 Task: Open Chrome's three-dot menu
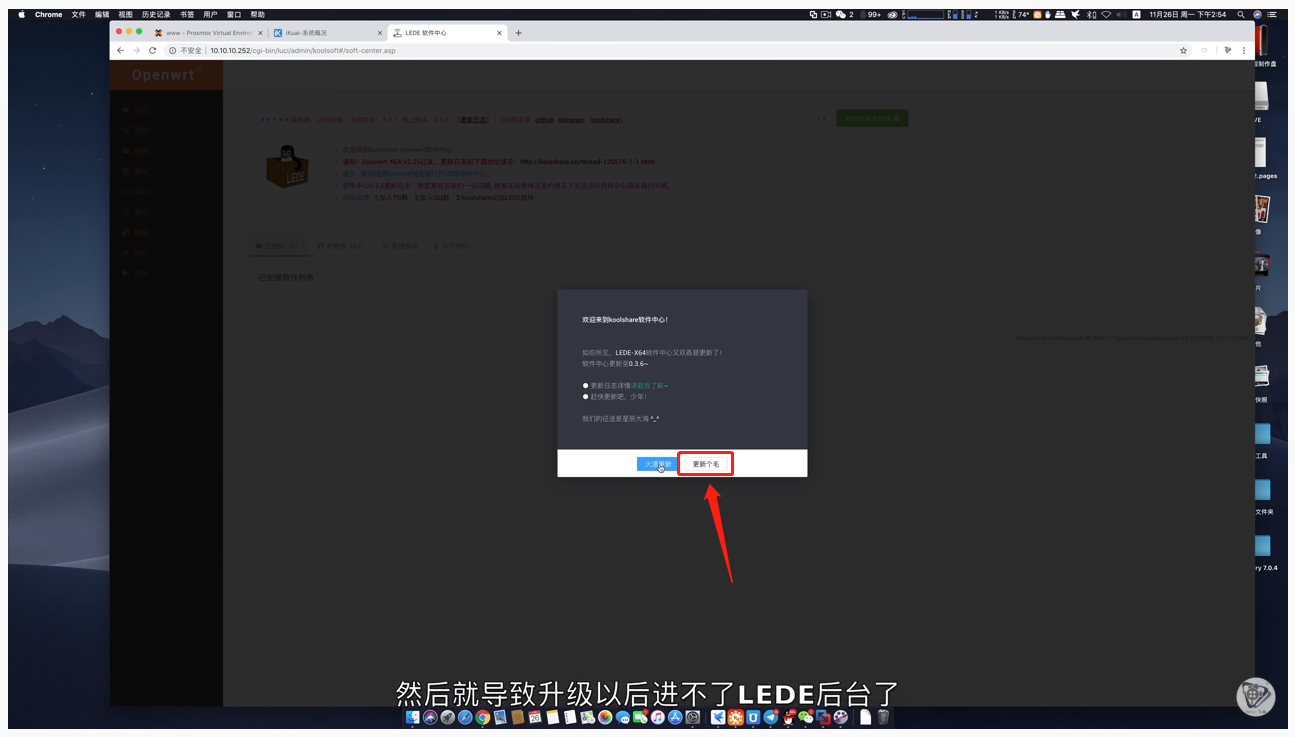[x=1245, y=50]
